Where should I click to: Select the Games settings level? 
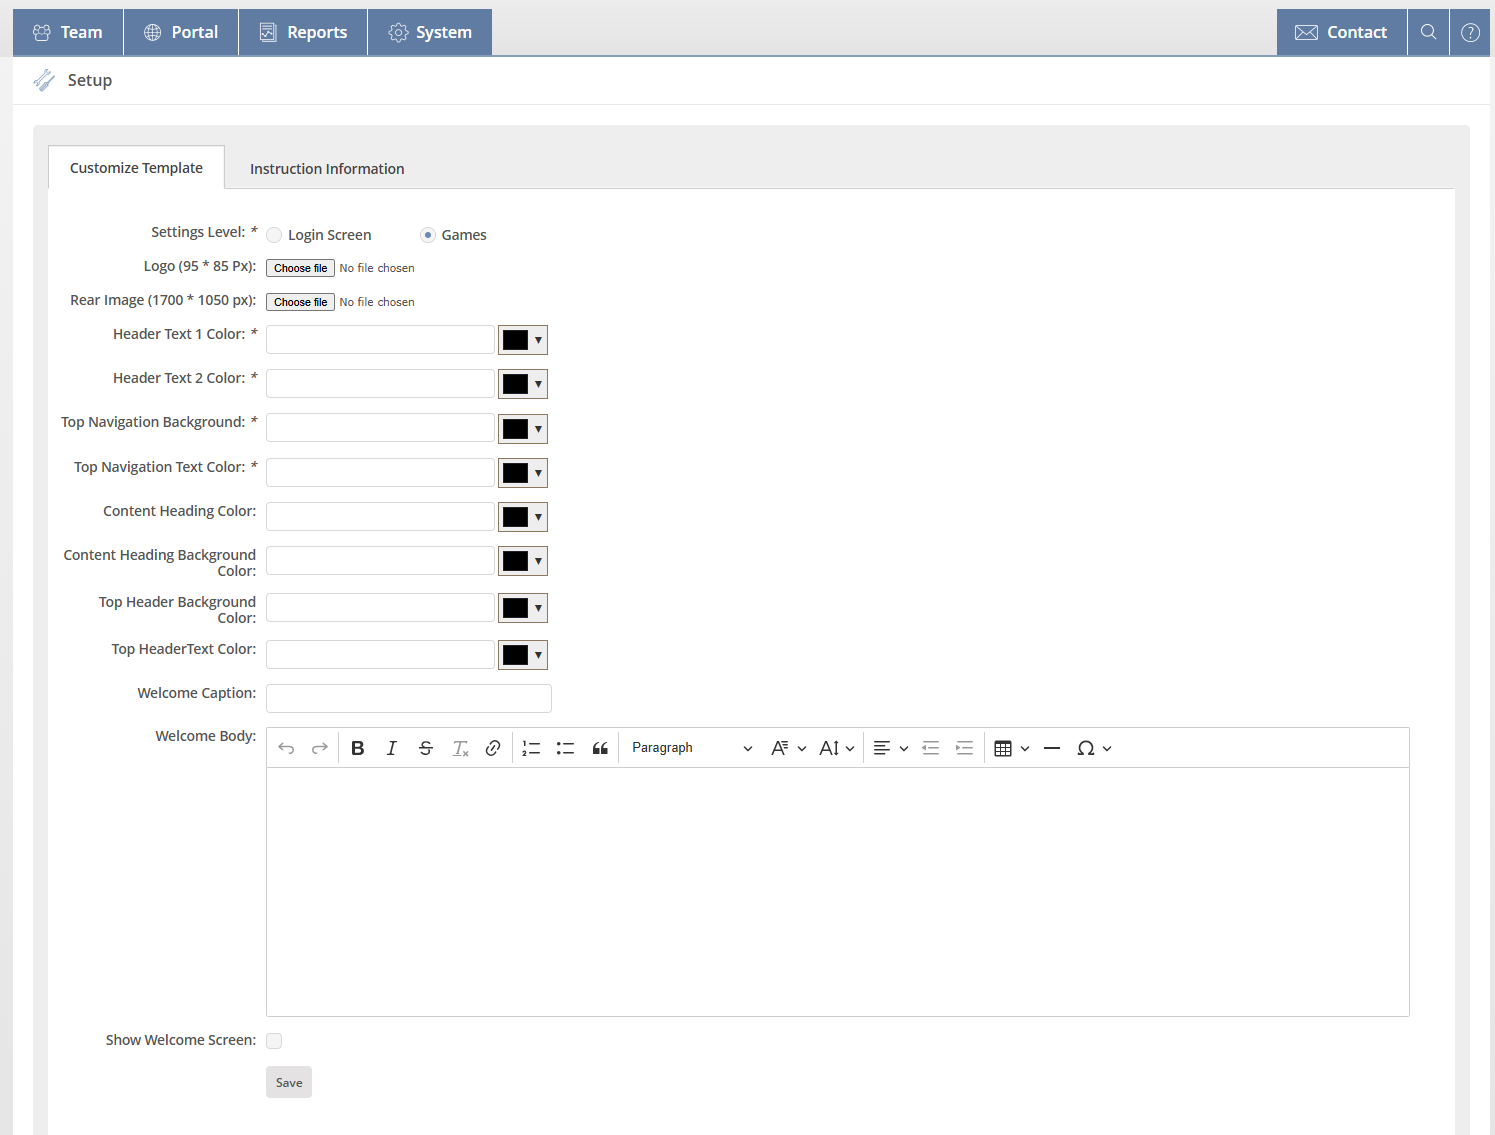[428, 235]
